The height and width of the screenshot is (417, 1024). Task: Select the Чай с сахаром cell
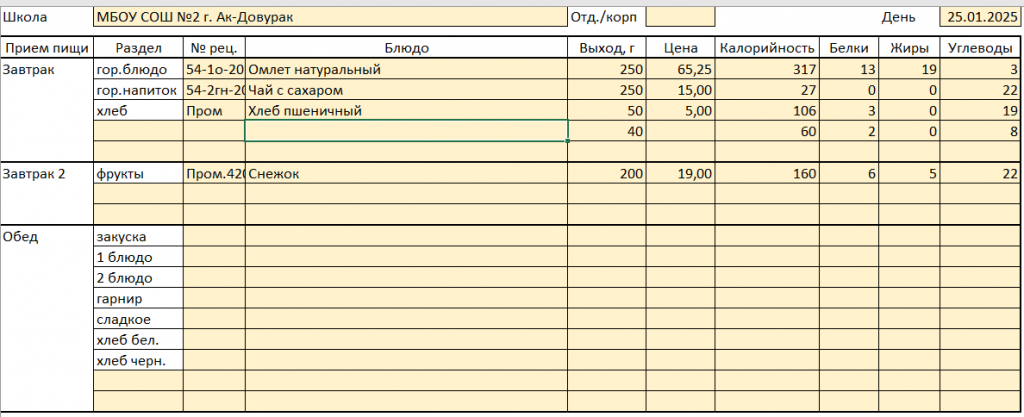pyautogui.click(x=406, y=91)
